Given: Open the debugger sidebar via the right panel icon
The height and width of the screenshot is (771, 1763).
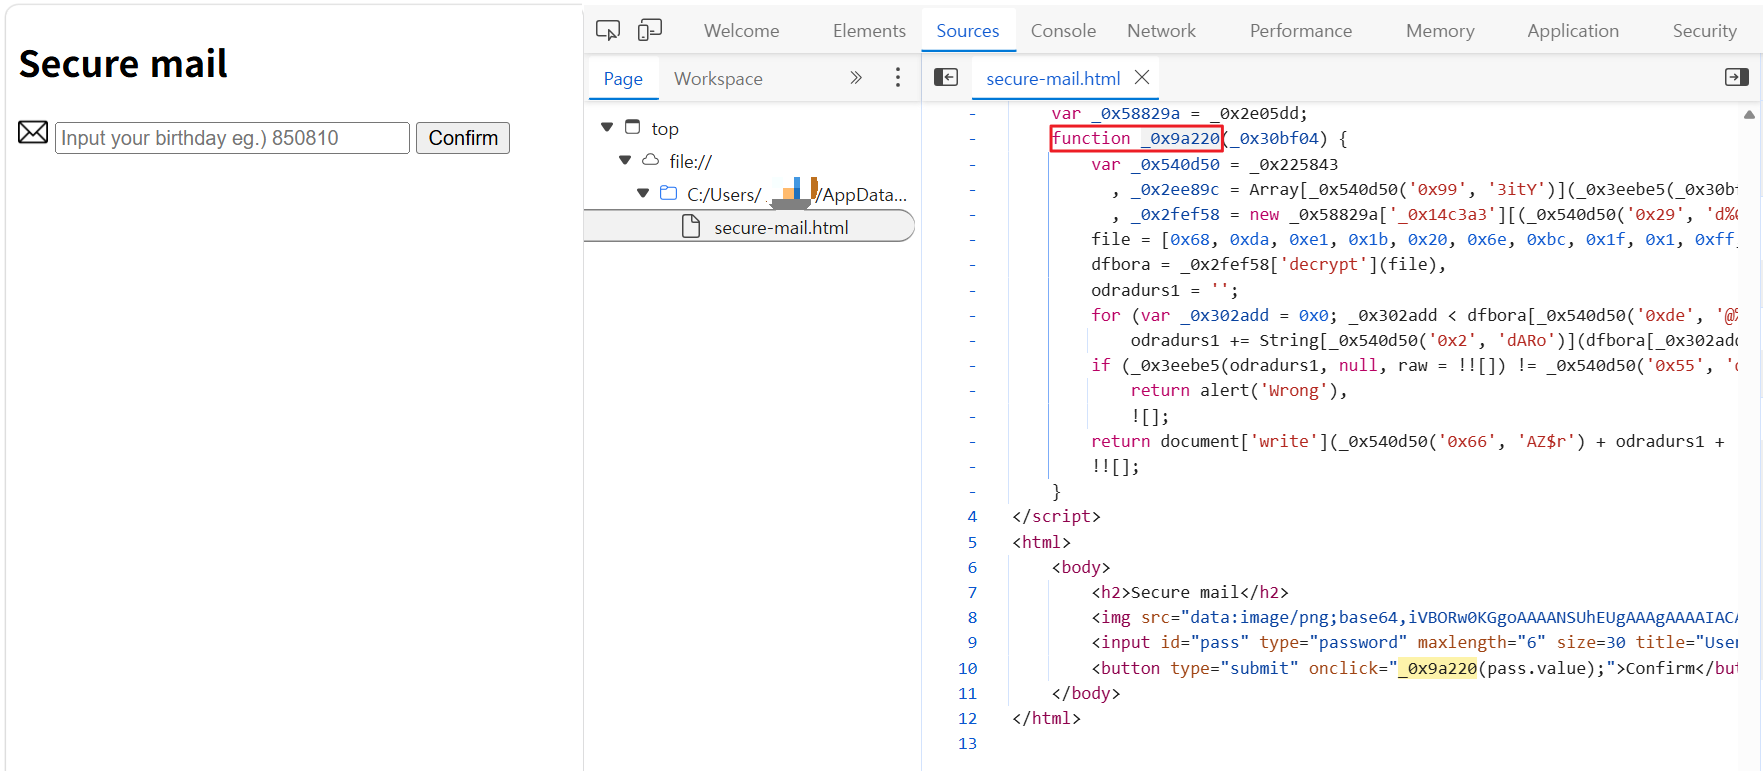Looking at the screenshot, I should [x=1737, y=77].
